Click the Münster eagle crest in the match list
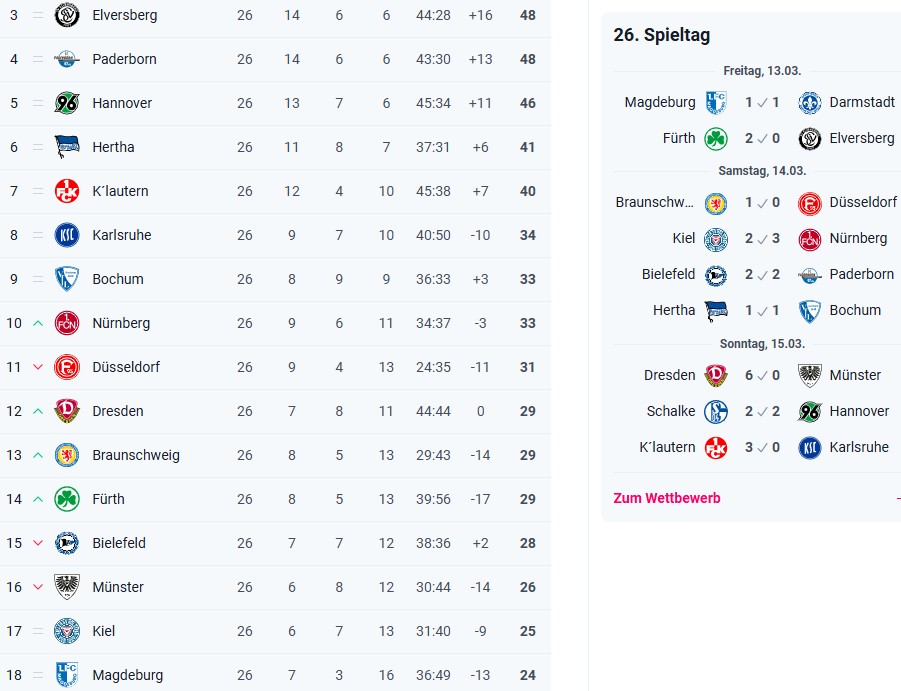 point(810,375)
